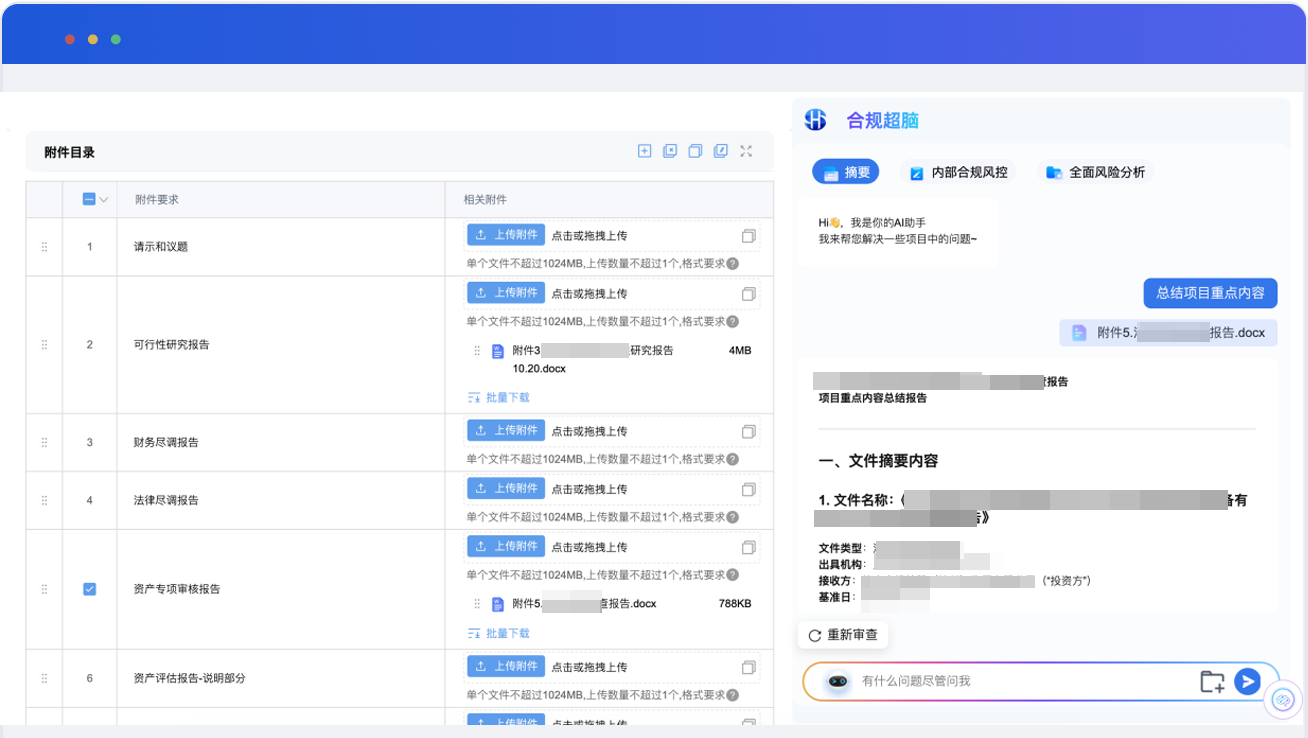Toggle fullscreen for the 附件目录 panel
Screen dimensions: 1308x738
pyautogui.click(x=746, y=151)
